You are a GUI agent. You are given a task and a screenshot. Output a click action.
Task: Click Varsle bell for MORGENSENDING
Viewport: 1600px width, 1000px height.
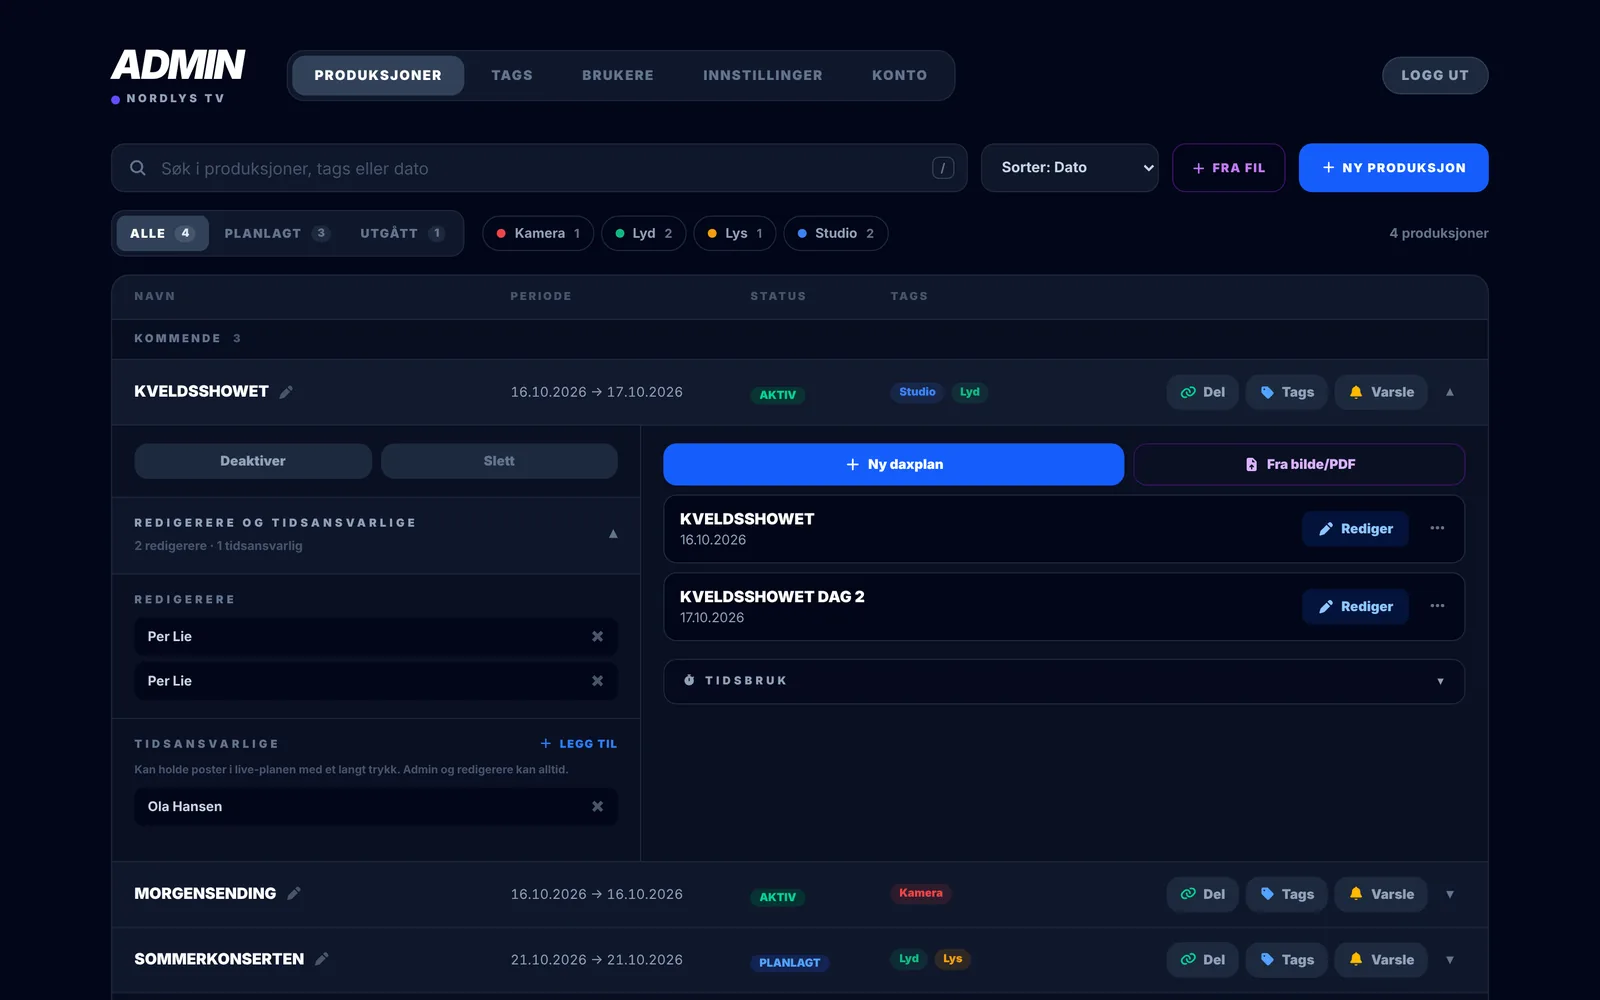[1381, 894]
